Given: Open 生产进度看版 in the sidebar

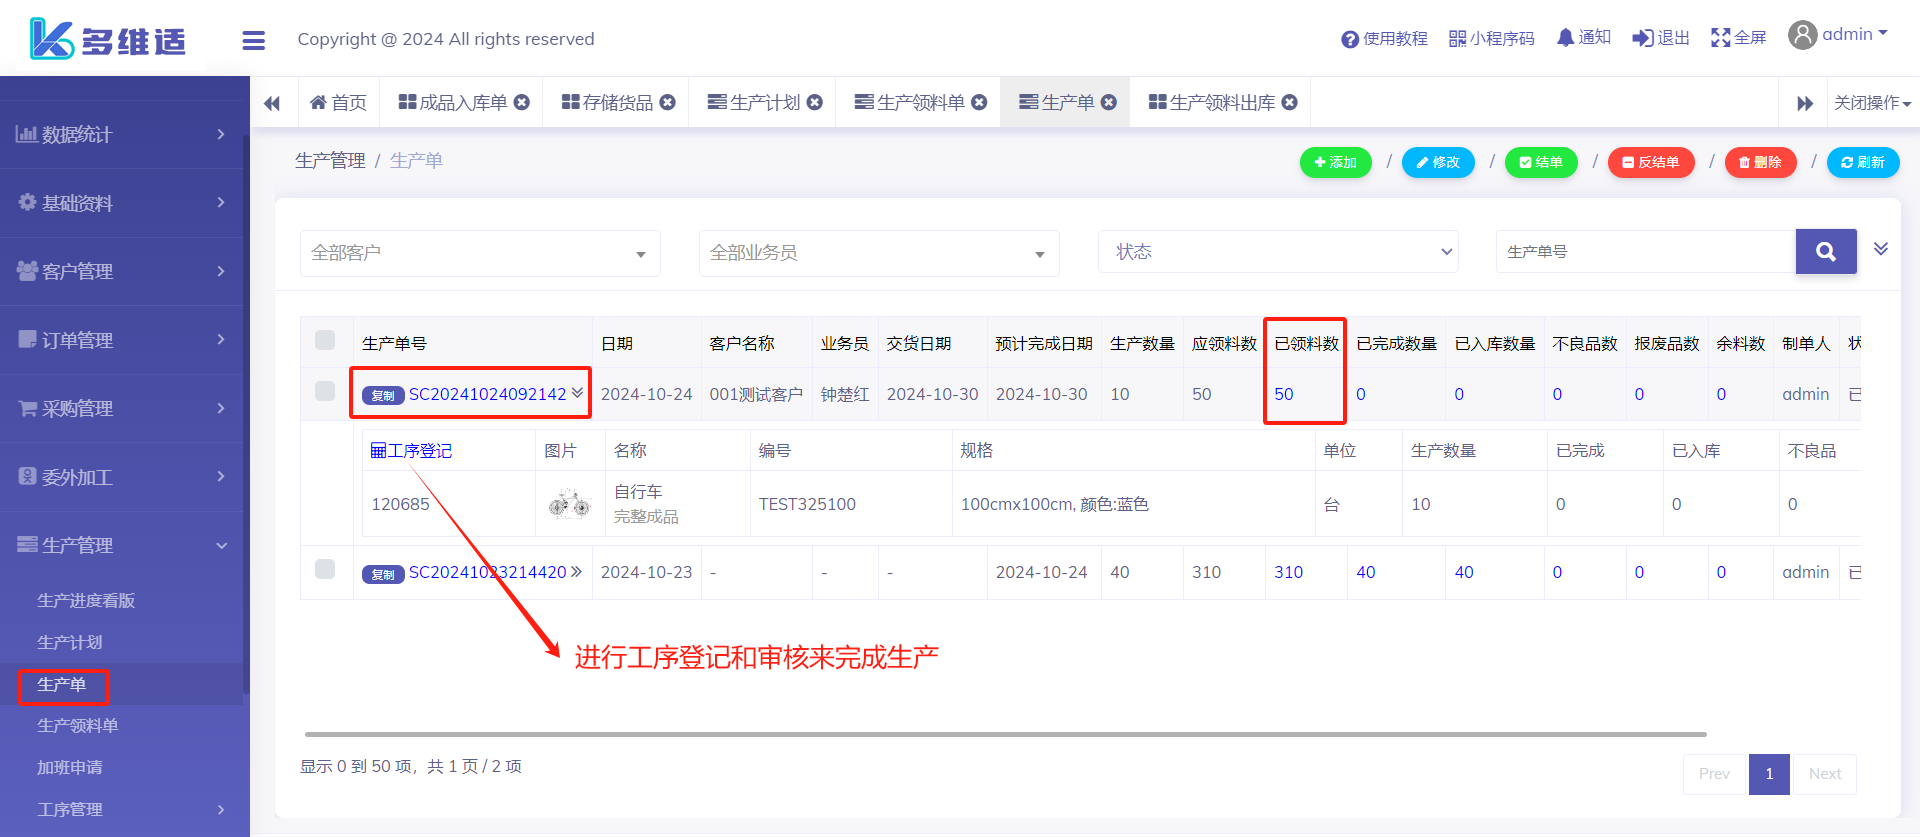Looking at the screenshot, I should click(x=86, y=600).
